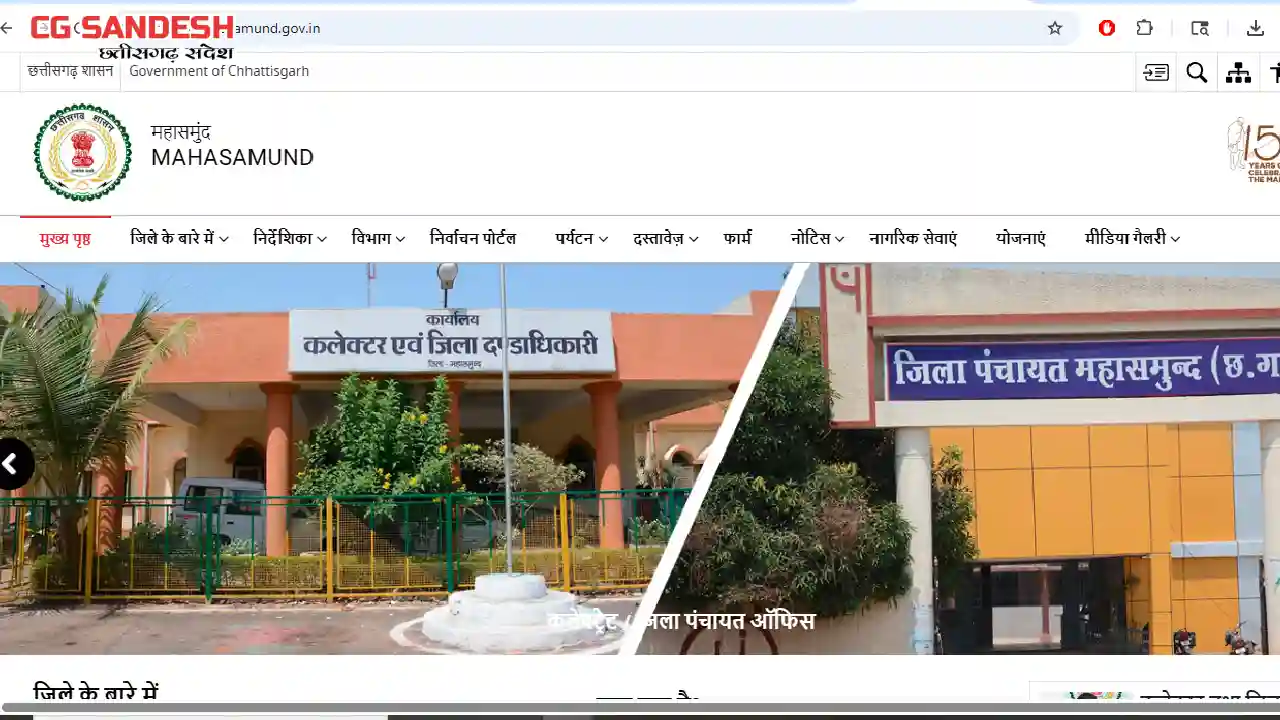Open the browser extensions puzzle icon

(x=1145, y=28)
